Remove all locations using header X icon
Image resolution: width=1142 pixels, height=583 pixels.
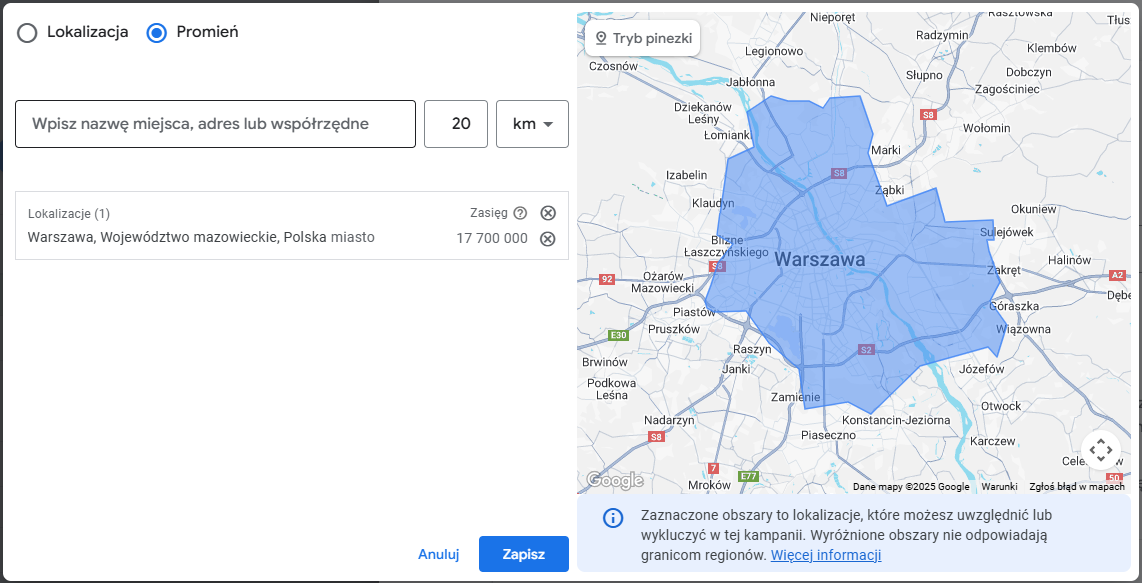[548, 213]
